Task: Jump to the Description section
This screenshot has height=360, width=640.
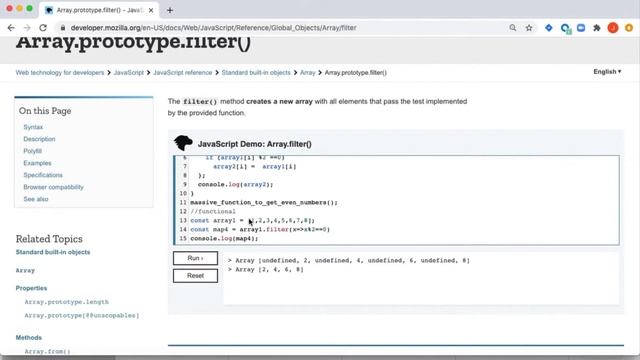Action: 39,139
